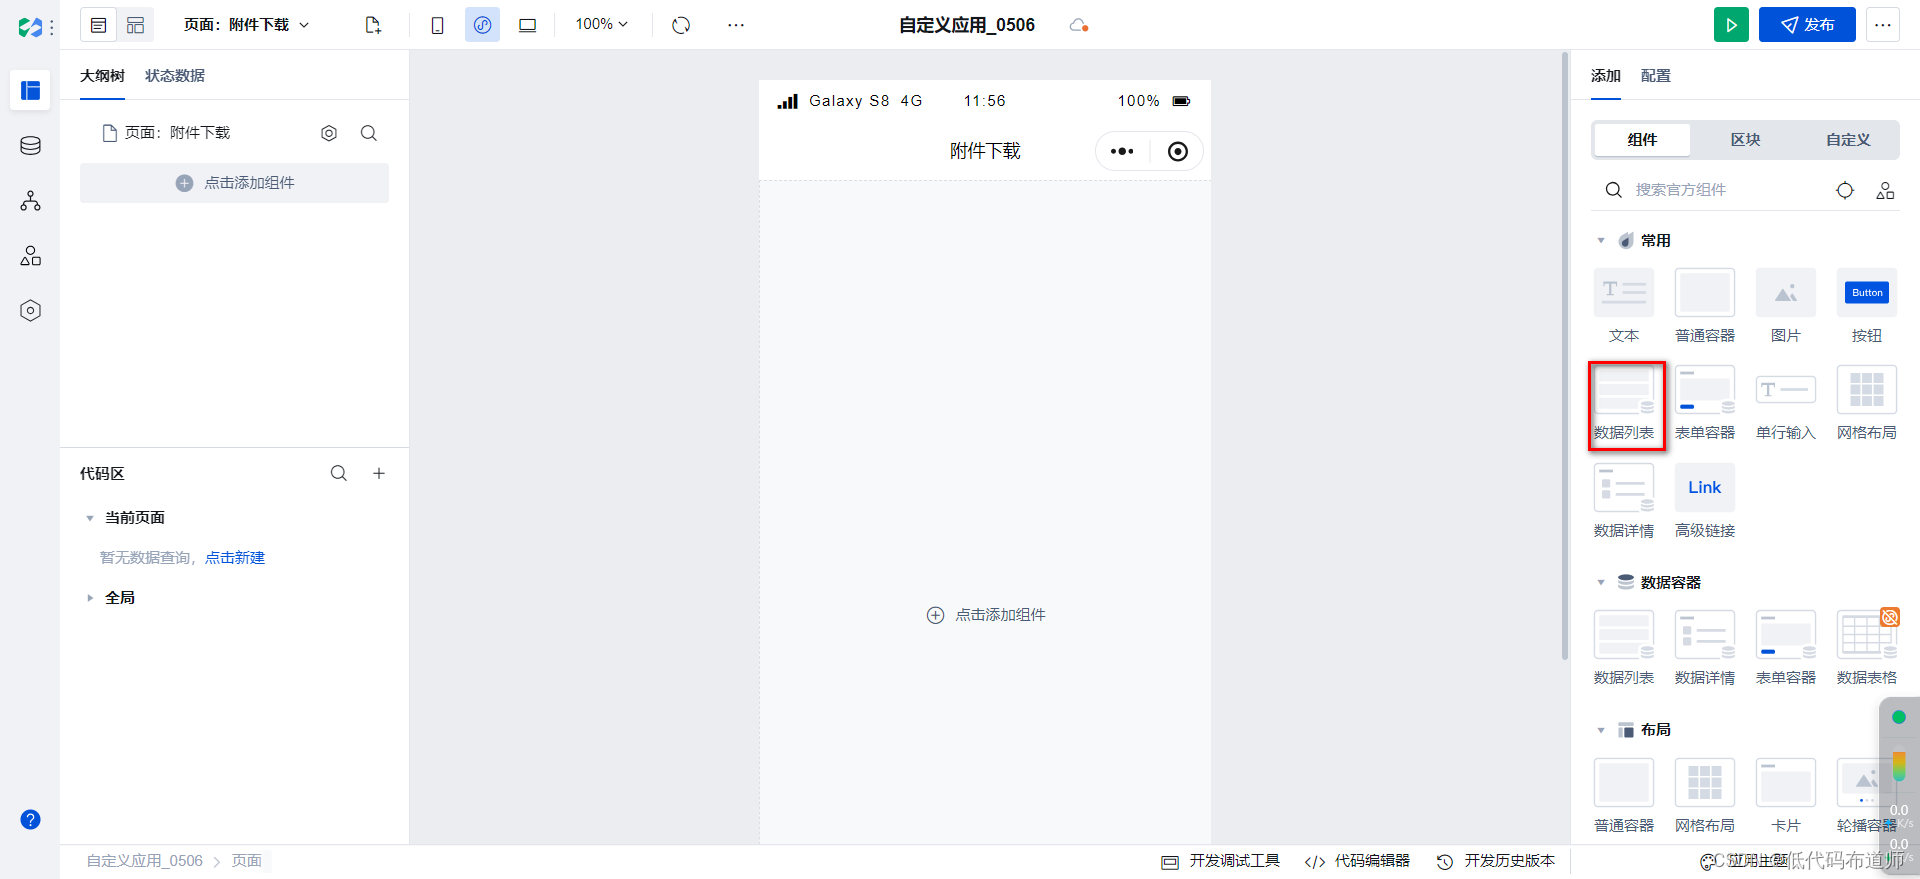Image resolution: width=1920 pixels, height=879 pixels.
Task: Open the materials shapes icon in sidebar
Action: pos(30,256)
